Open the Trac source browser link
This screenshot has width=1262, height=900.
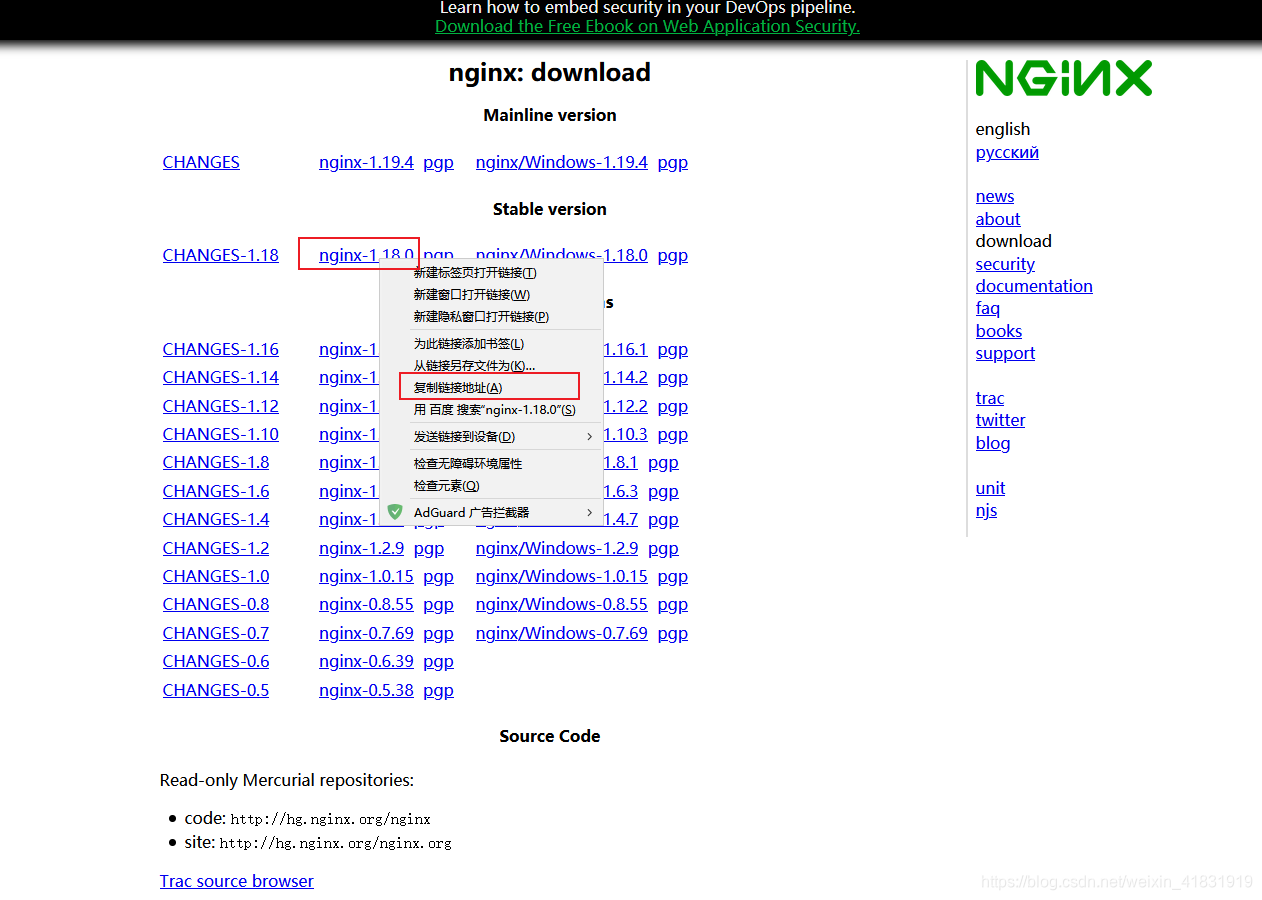(x=237, y=881)
